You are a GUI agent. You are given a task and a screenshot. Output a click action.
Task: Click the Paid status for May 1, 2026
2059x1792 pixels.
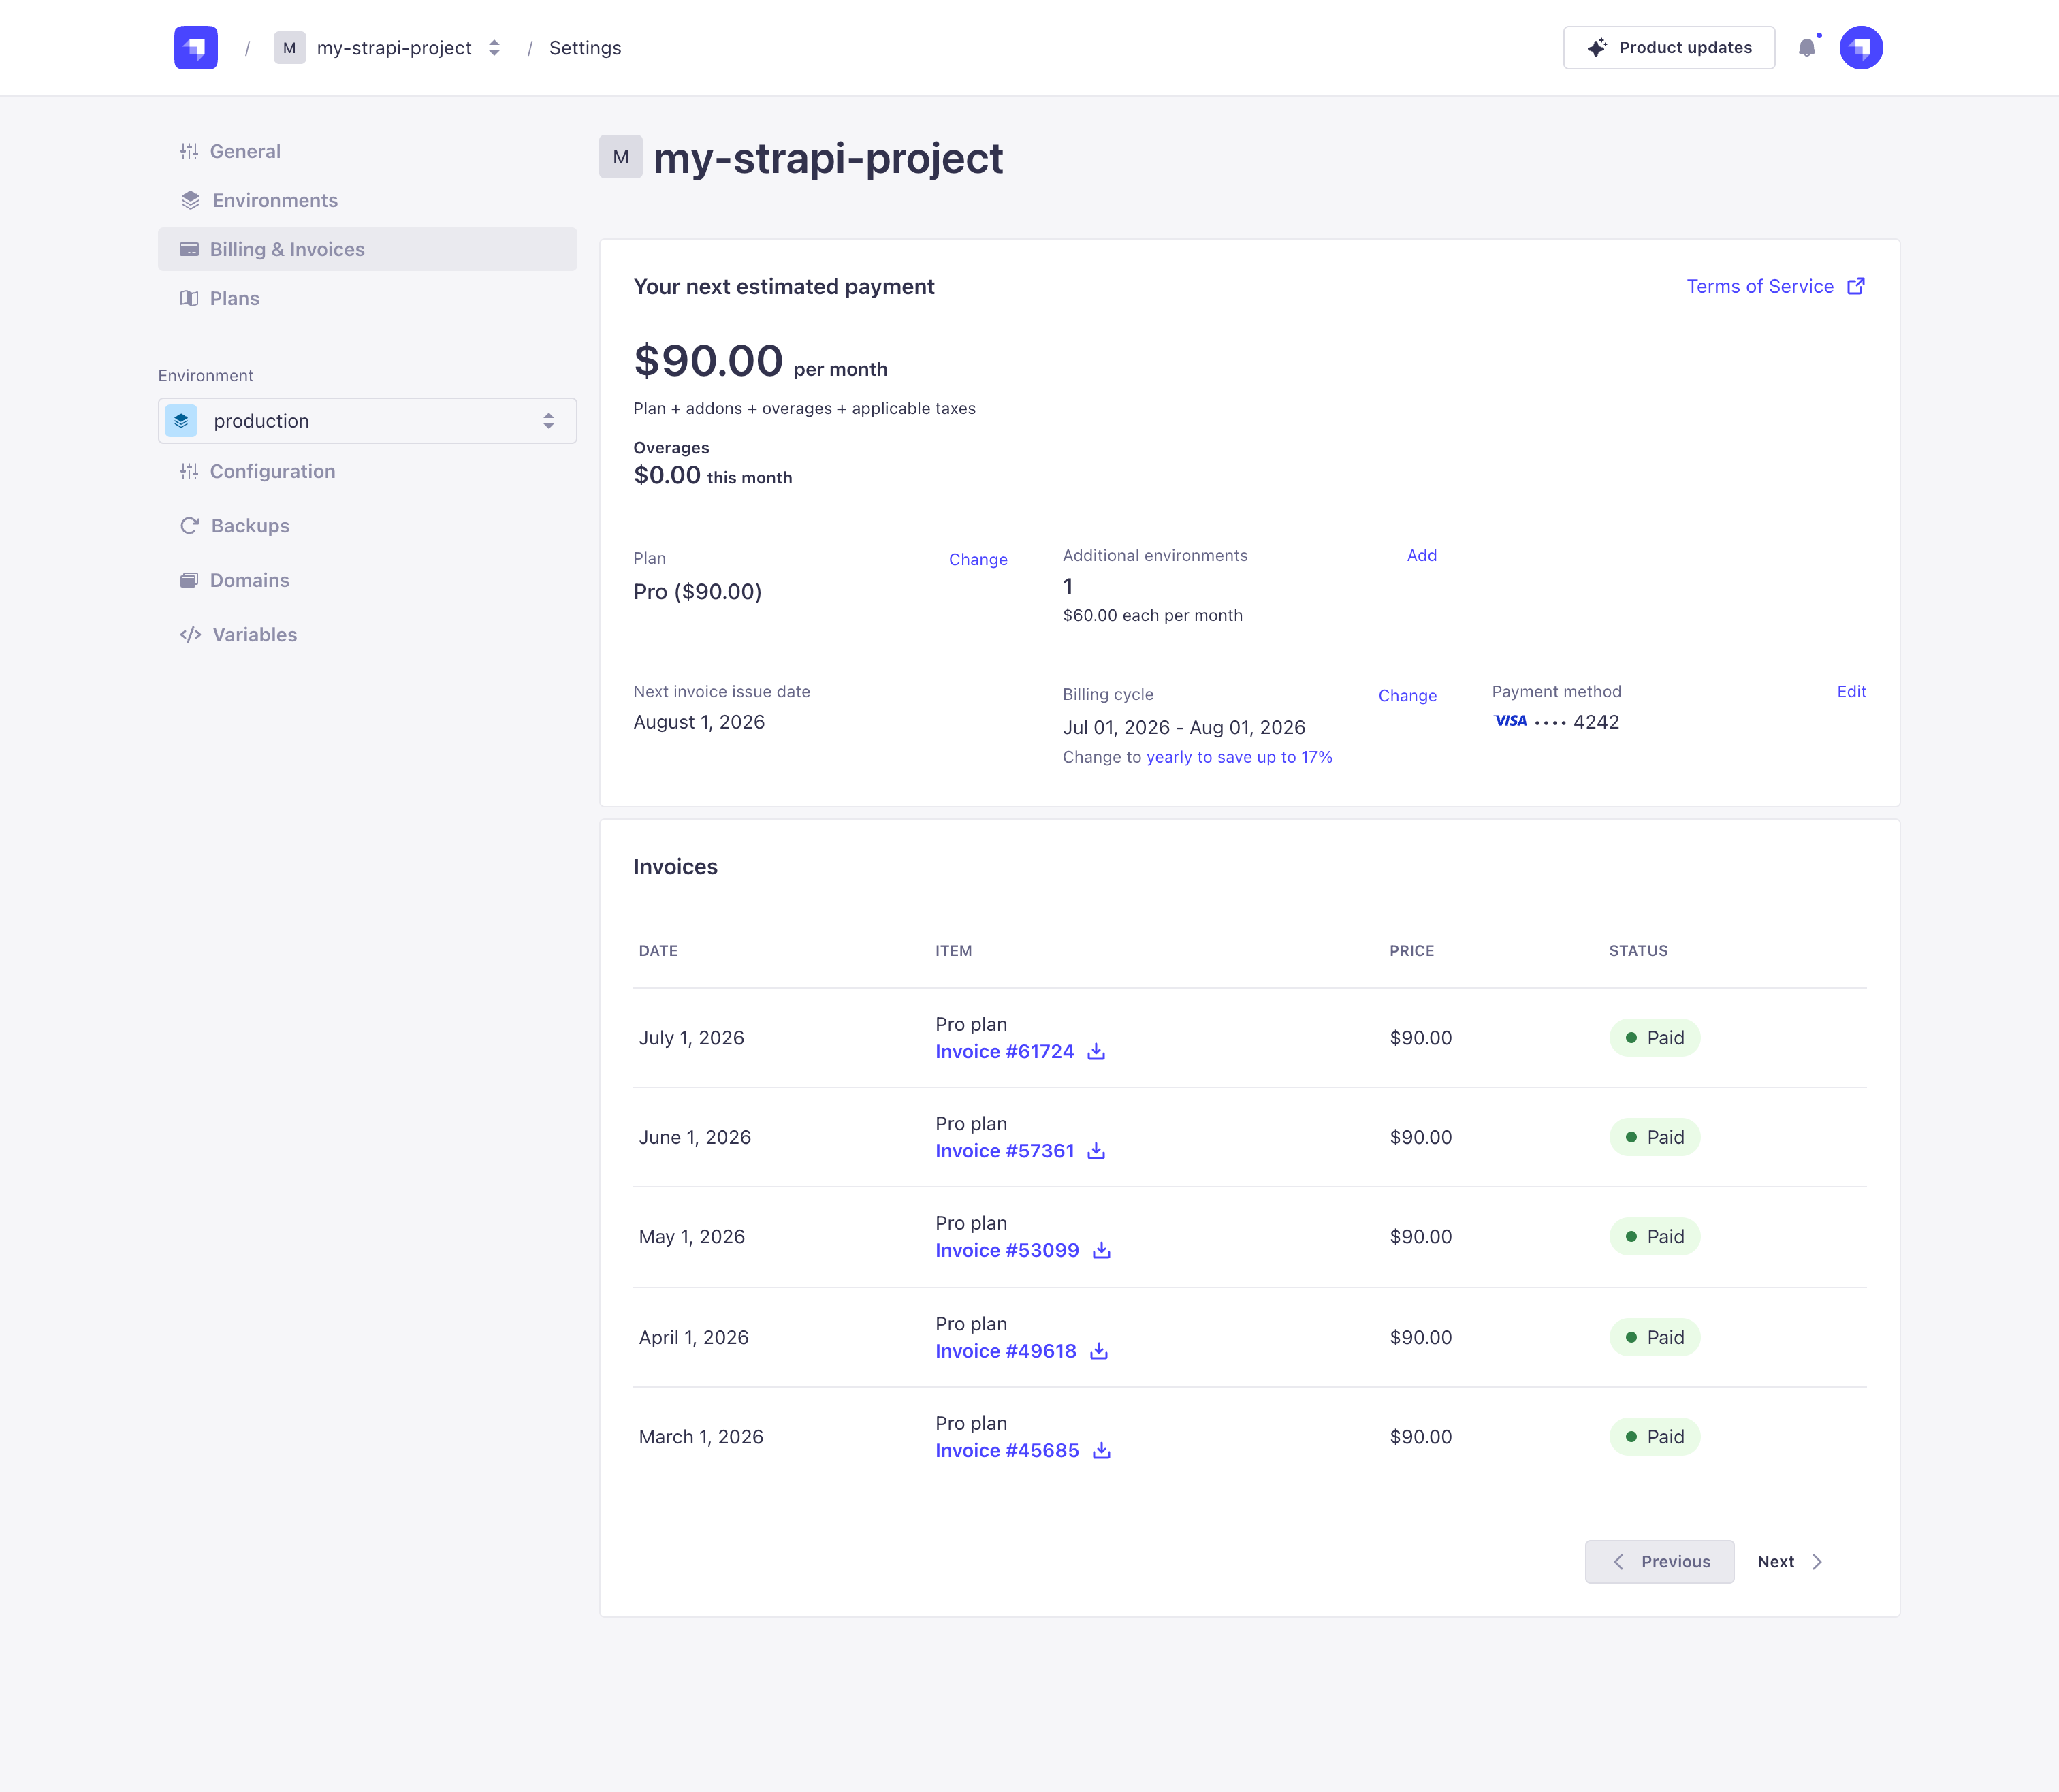pyautogui.click(x=1655, y=1237)
